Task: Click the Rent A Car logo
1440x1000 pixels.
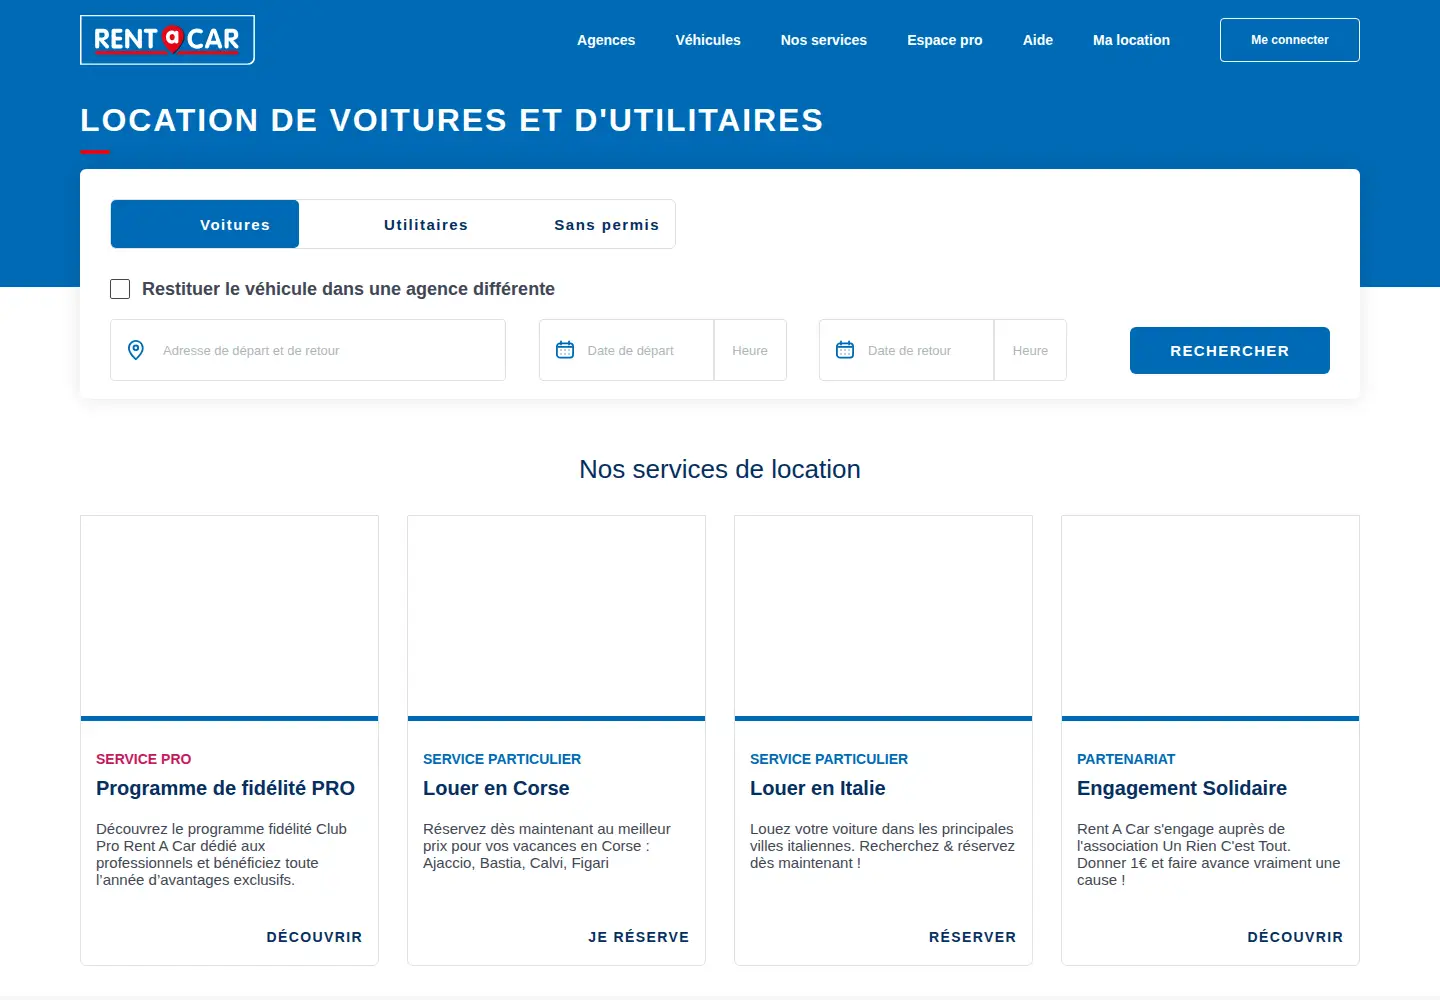Action: 167,40
